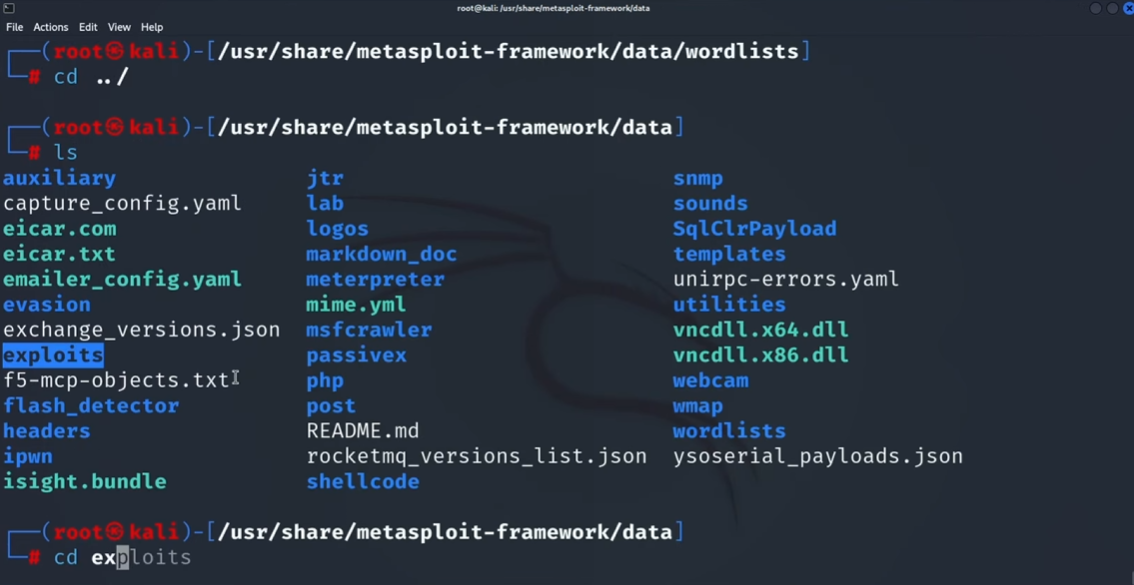Click the terminal icon in the title bar

click(x=9, y=8)
